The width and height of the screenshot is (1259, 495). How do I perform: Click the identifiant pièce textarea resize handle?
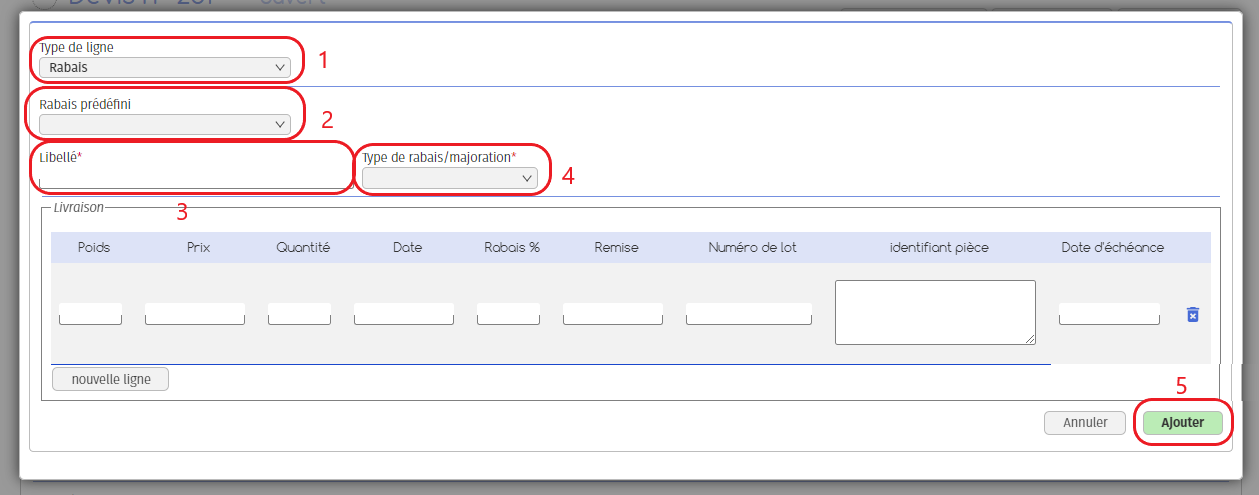coord(1030,340)
